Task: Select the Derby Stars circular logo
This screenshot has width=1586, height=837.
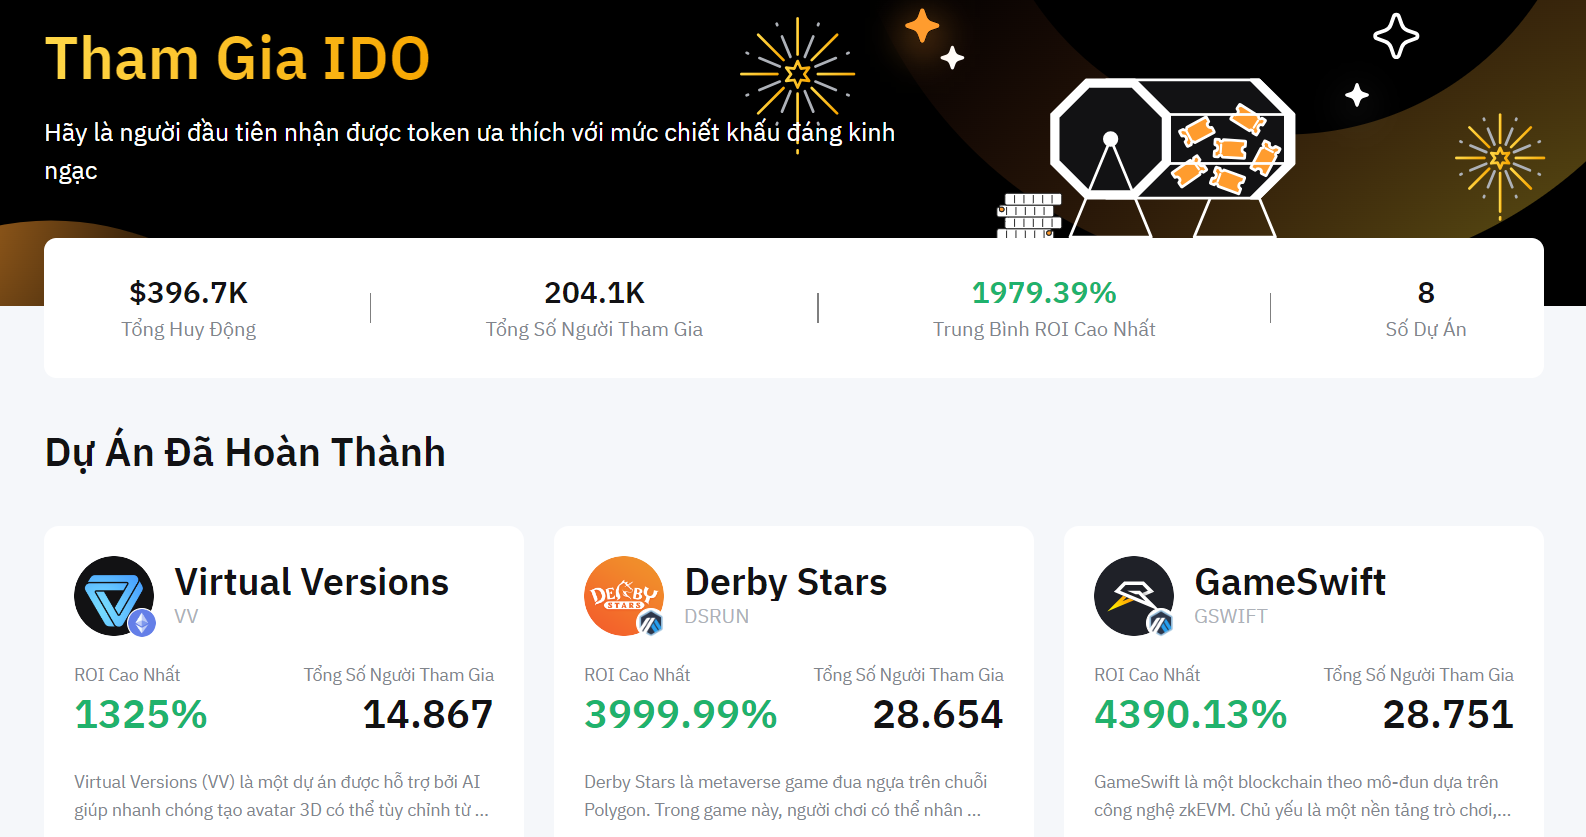Action: (x=623, y=595)
